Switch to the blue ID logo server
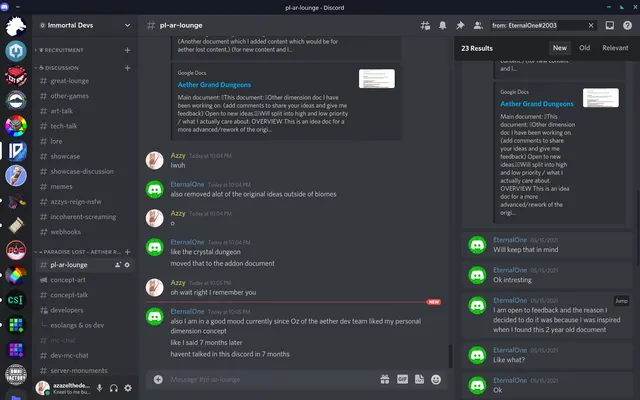This screenshot has width=640, height=400. (16, 151)
